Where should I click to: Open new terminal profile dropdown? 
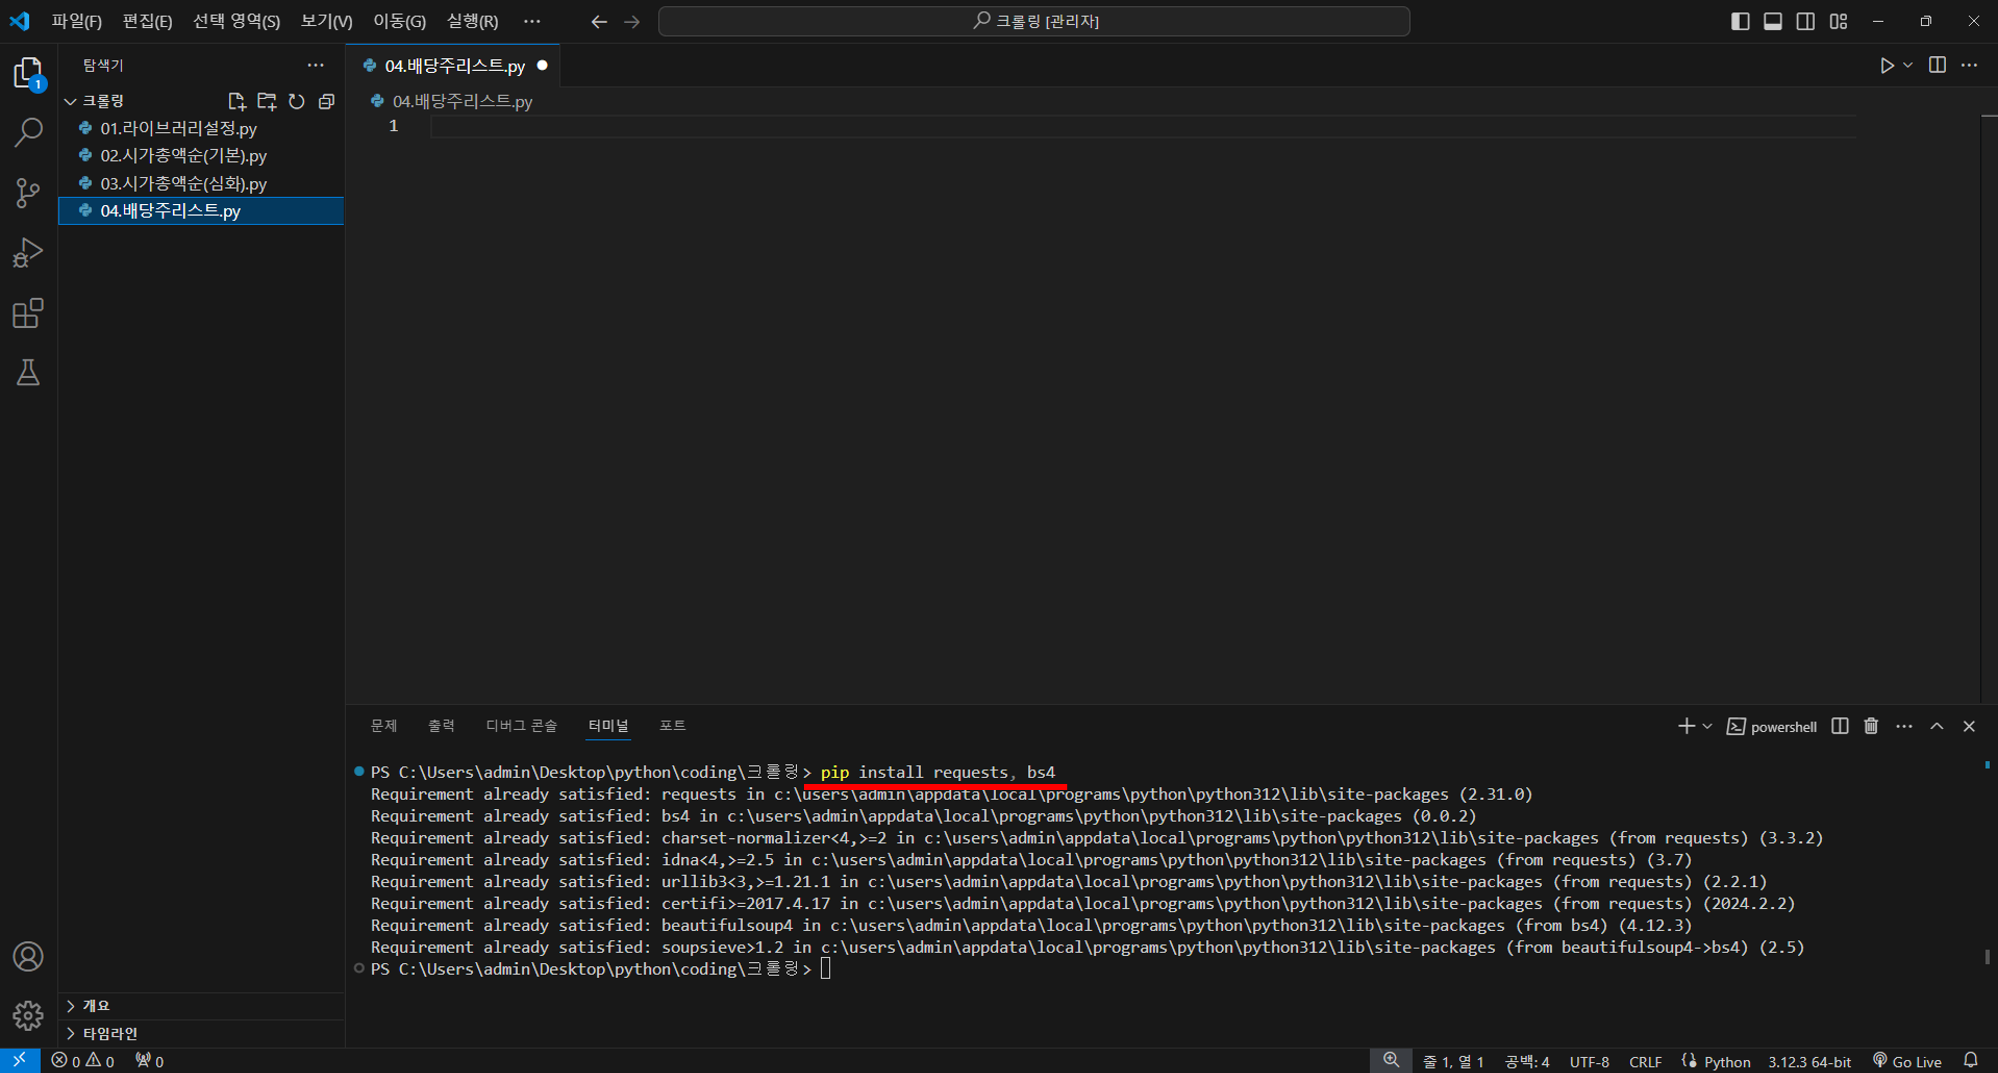click(1707, 726)
